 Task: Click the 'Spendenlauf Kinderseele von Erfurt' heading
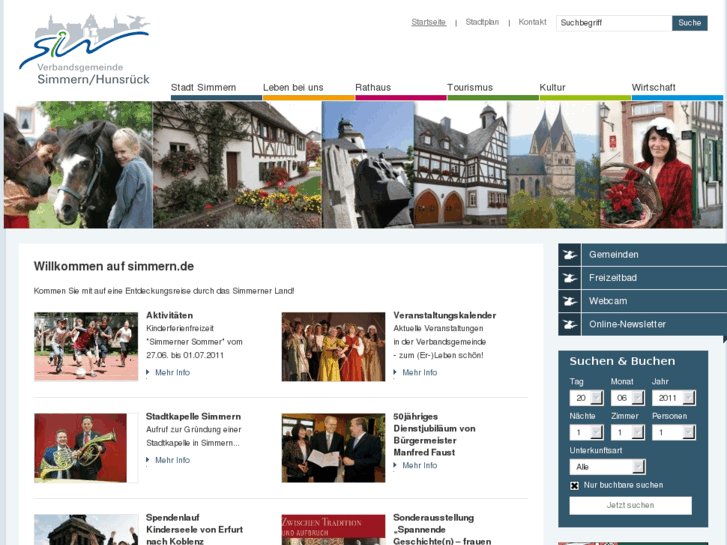(x=194, y=529)
